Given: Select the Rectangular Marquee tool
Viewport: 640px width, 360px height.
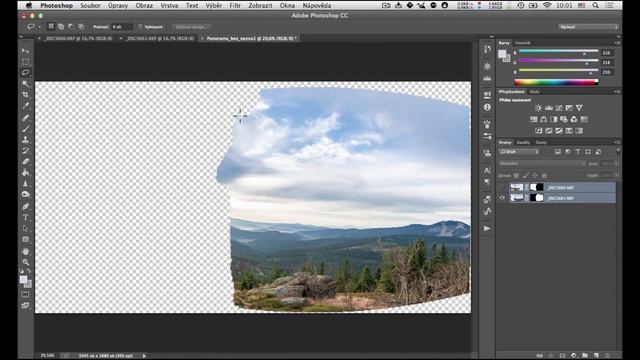Looking at the screenshot, I should coord(26,62).
